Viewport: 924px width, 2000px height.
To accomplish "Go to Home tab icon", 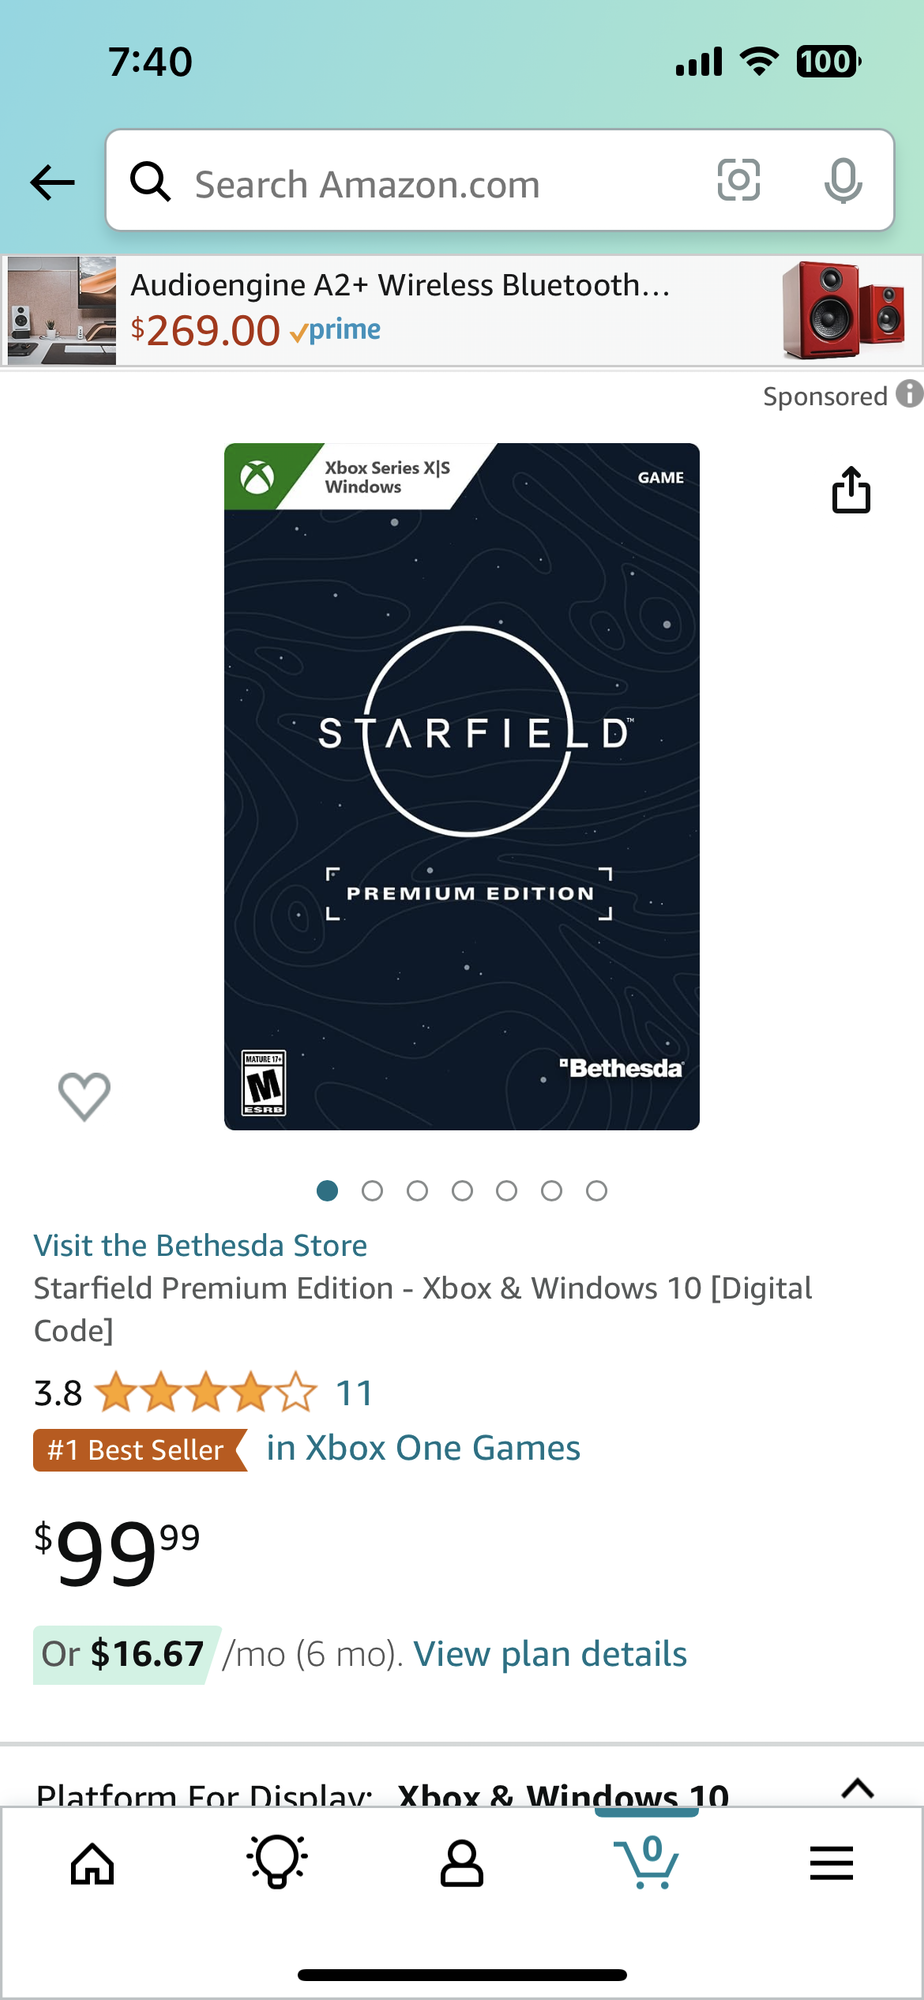I will coord(92,1863).
